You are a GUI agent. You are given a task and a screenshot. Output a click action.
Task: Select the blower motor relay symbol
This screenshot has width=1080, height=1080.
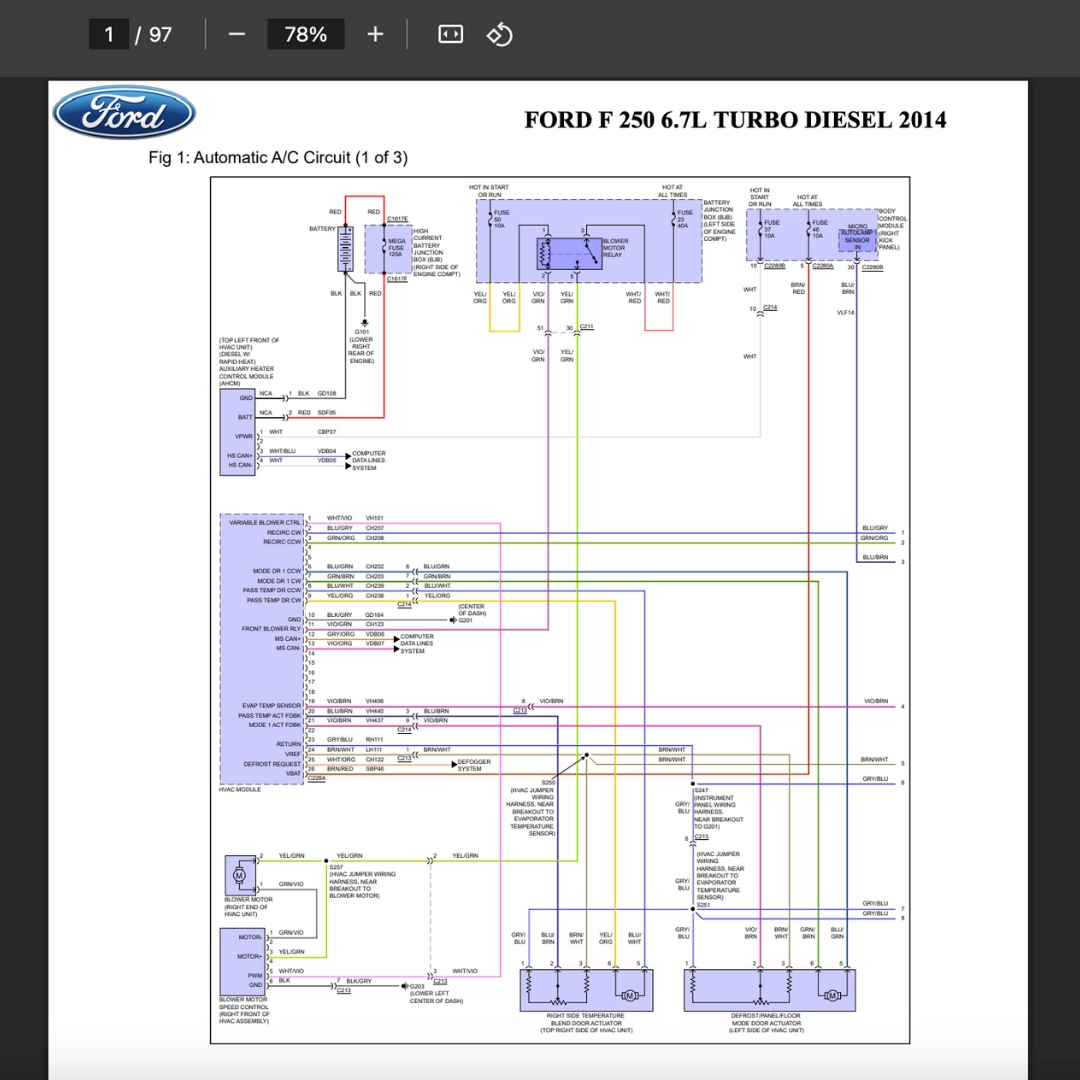[x=569, y=250]
